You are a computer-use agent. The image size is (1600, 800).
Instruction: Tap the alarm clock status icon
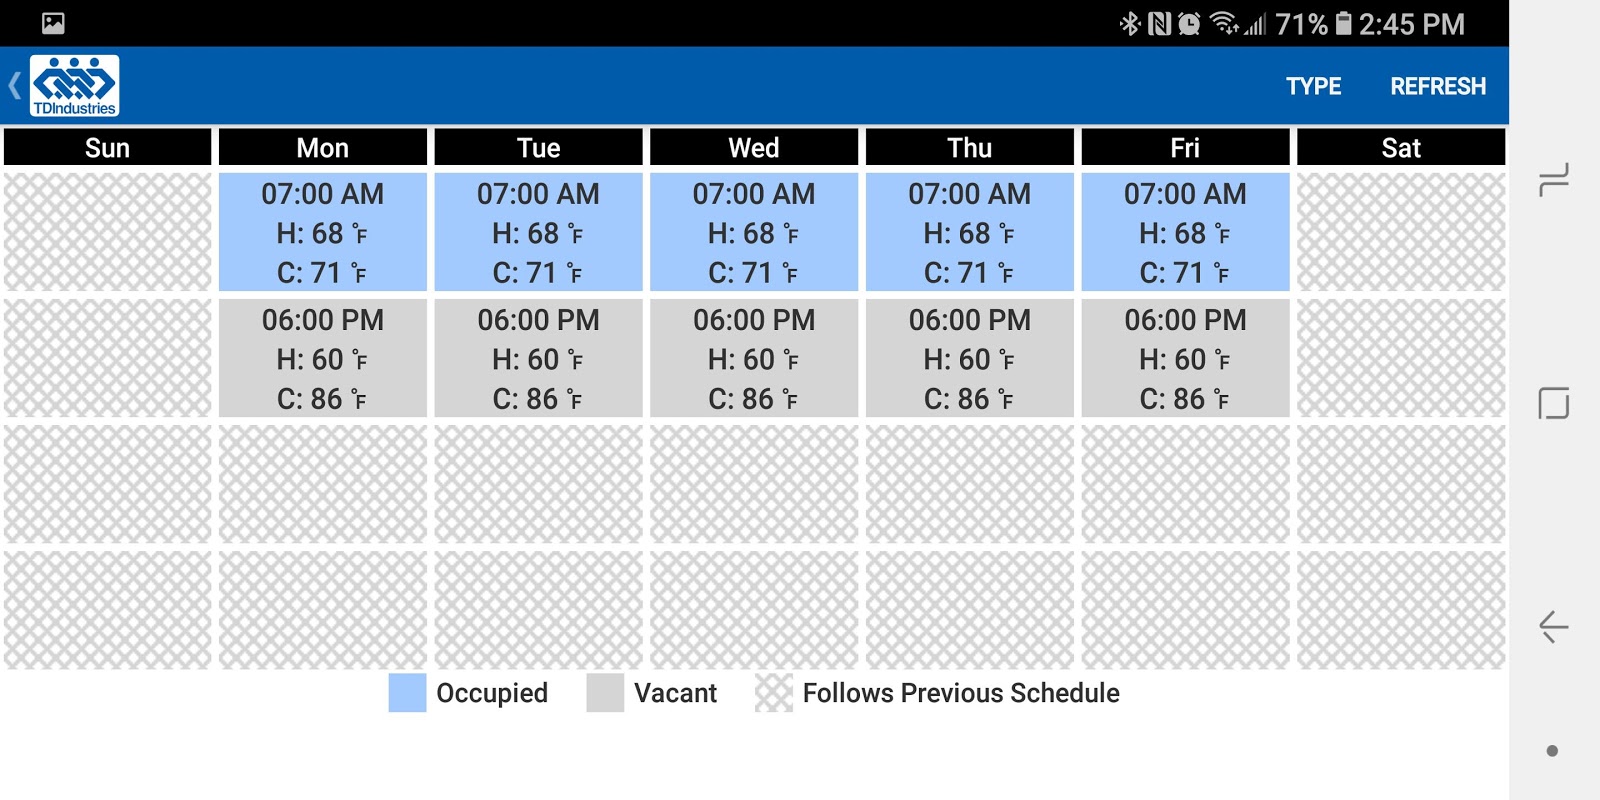(1189, 24)
